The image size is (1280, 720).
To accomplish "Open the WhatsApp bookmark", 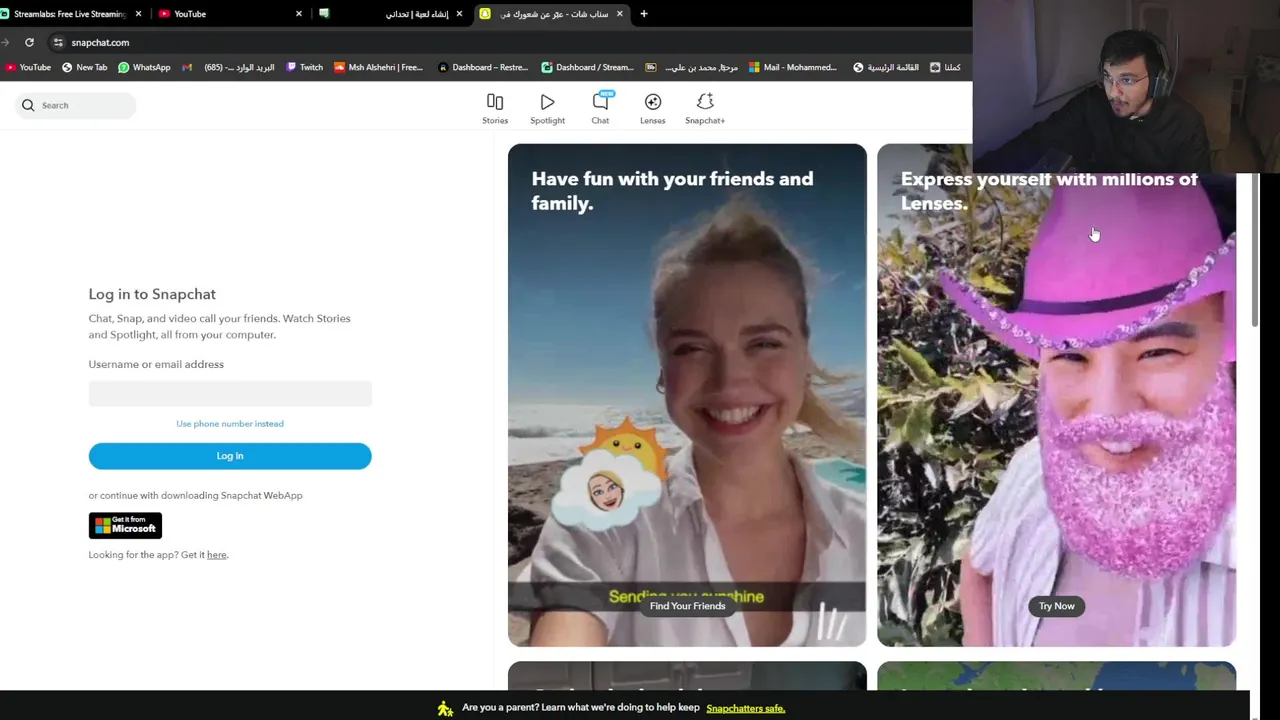I will pyautogui.click(x=144, y=67).
